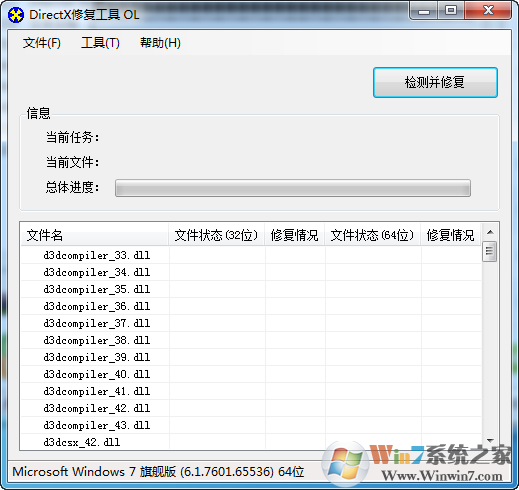519x490 pixels.
Task: Maximize the DirectX repair window
Action: pyautogui.click(x=451, y=11)
